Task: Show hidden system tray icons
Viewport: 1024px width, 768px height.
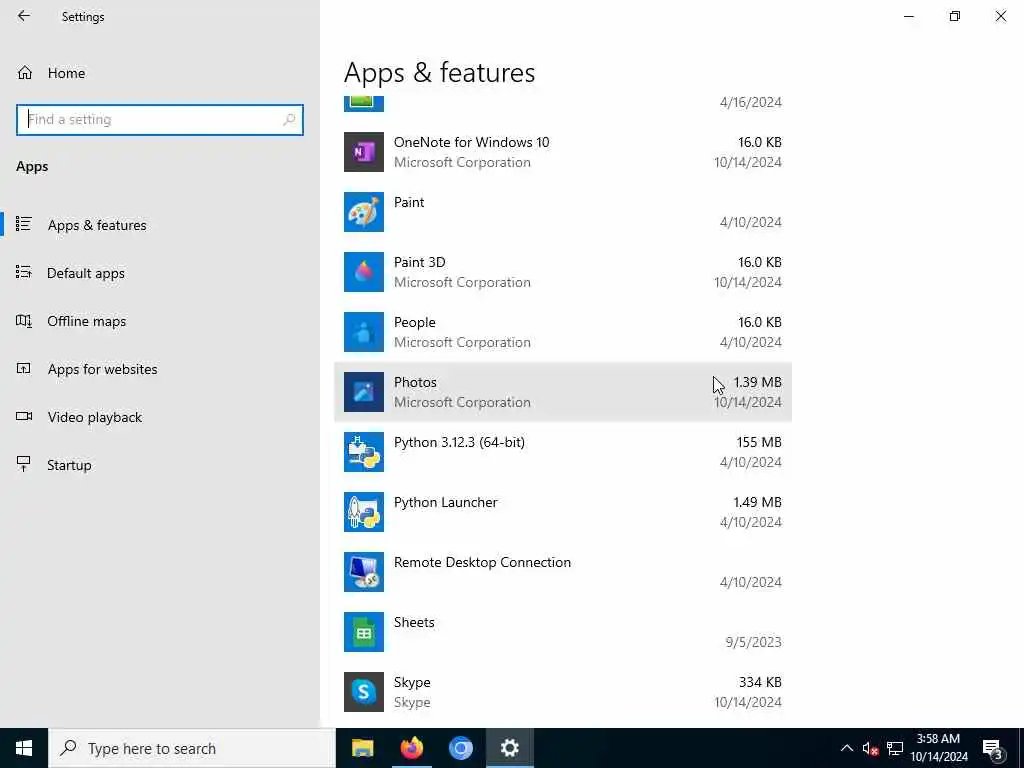Action: 846,748
